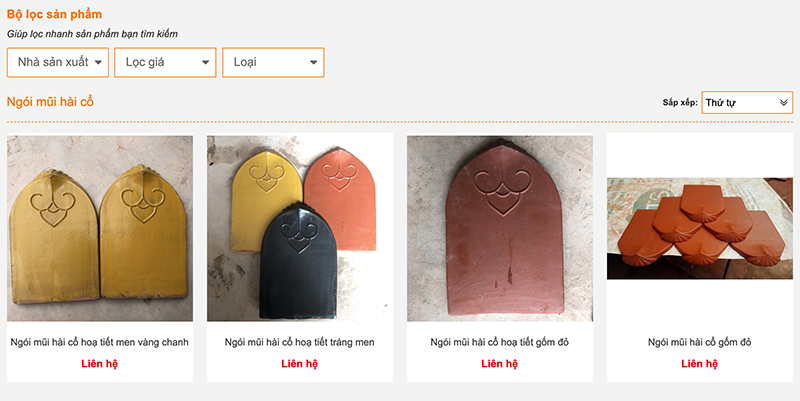The width and height of the screenshot is (800, 401).
Task: Click the Nhà sản xuất dropdown arrow
Action: (x=99, y=63)
